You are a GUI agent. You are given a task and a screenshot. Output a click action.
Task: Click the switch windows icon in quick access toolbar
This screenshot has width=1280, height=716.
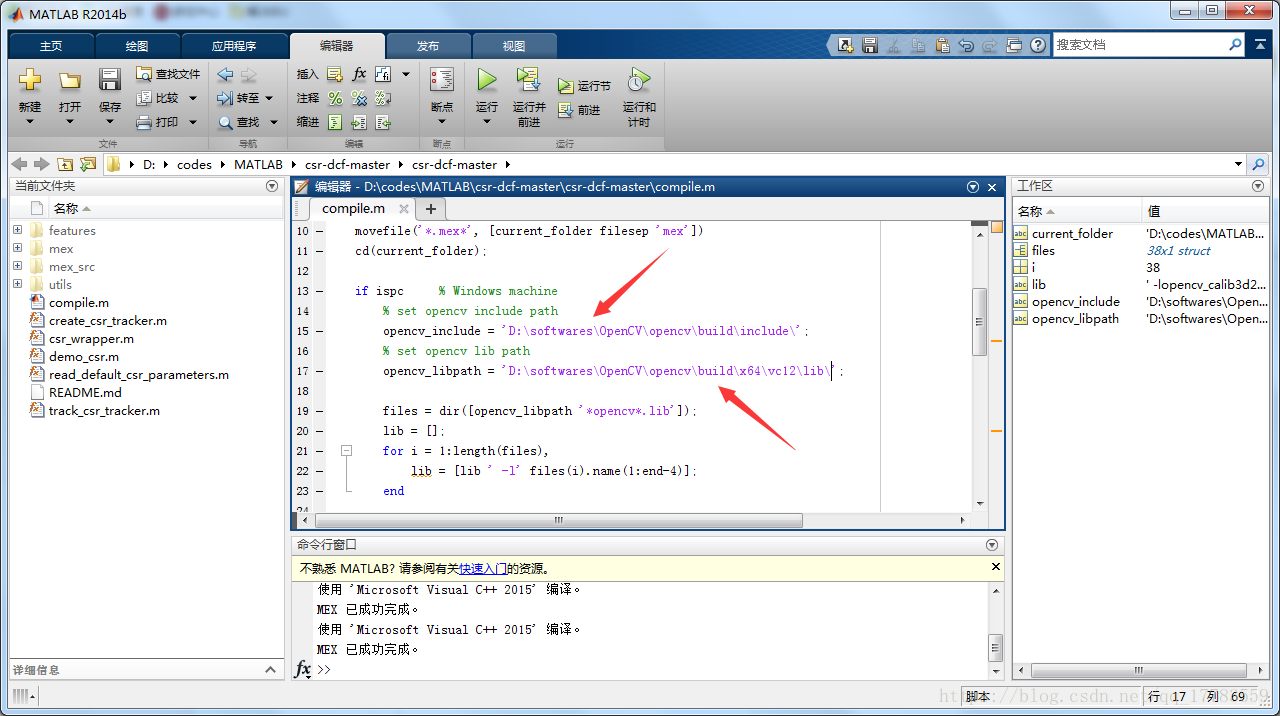pos(1014,45)
